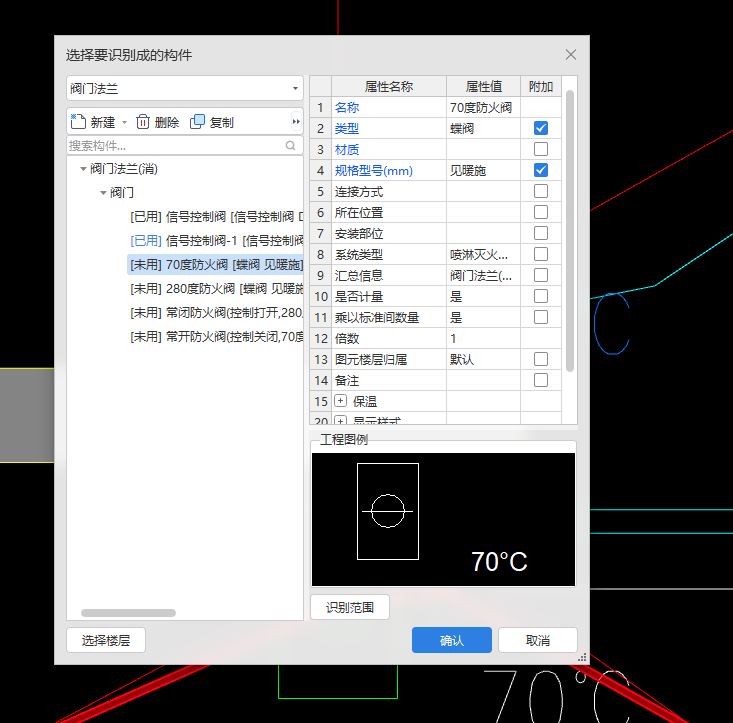Check the 所在位置 附加 checkbox
Viewport: 733px width, 723px height.
tap(541, 212)
